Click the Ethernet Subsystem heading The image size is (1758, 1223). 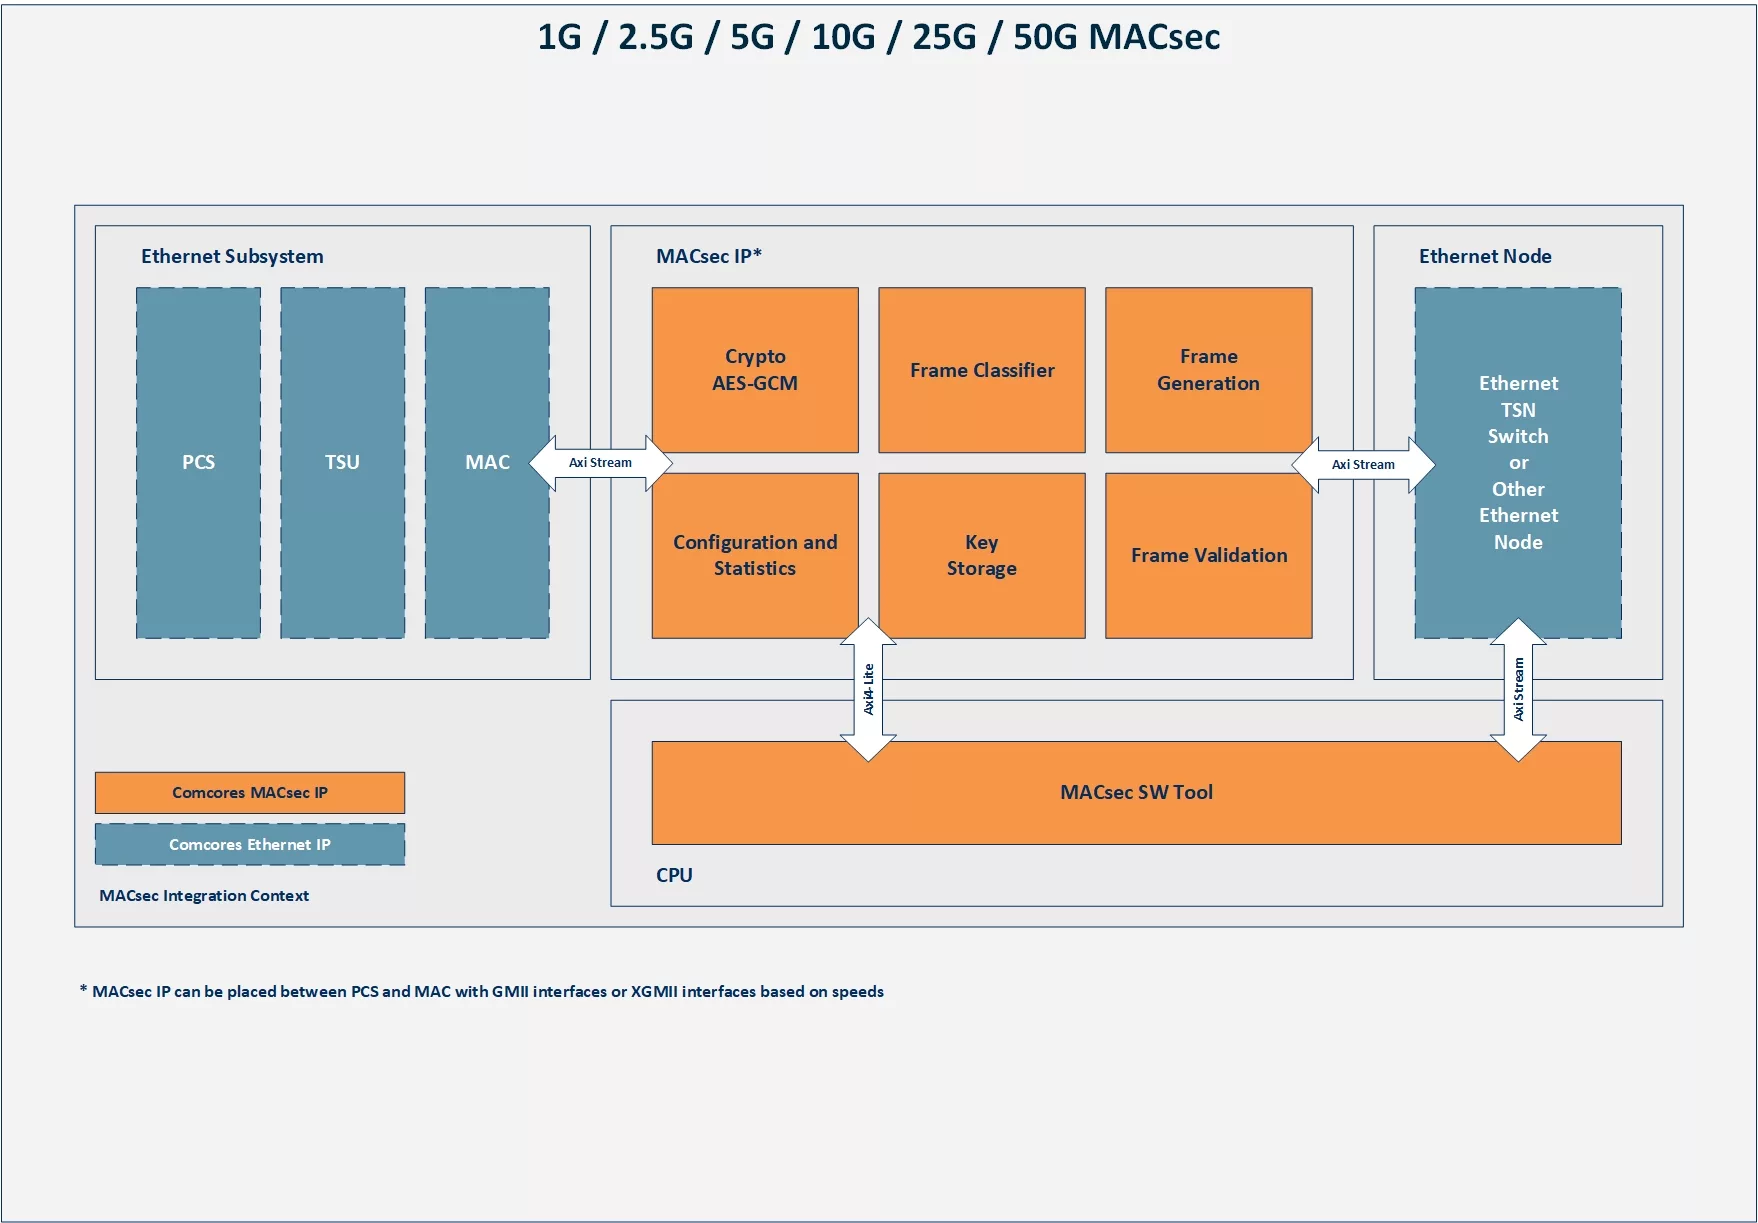point(232,256)
